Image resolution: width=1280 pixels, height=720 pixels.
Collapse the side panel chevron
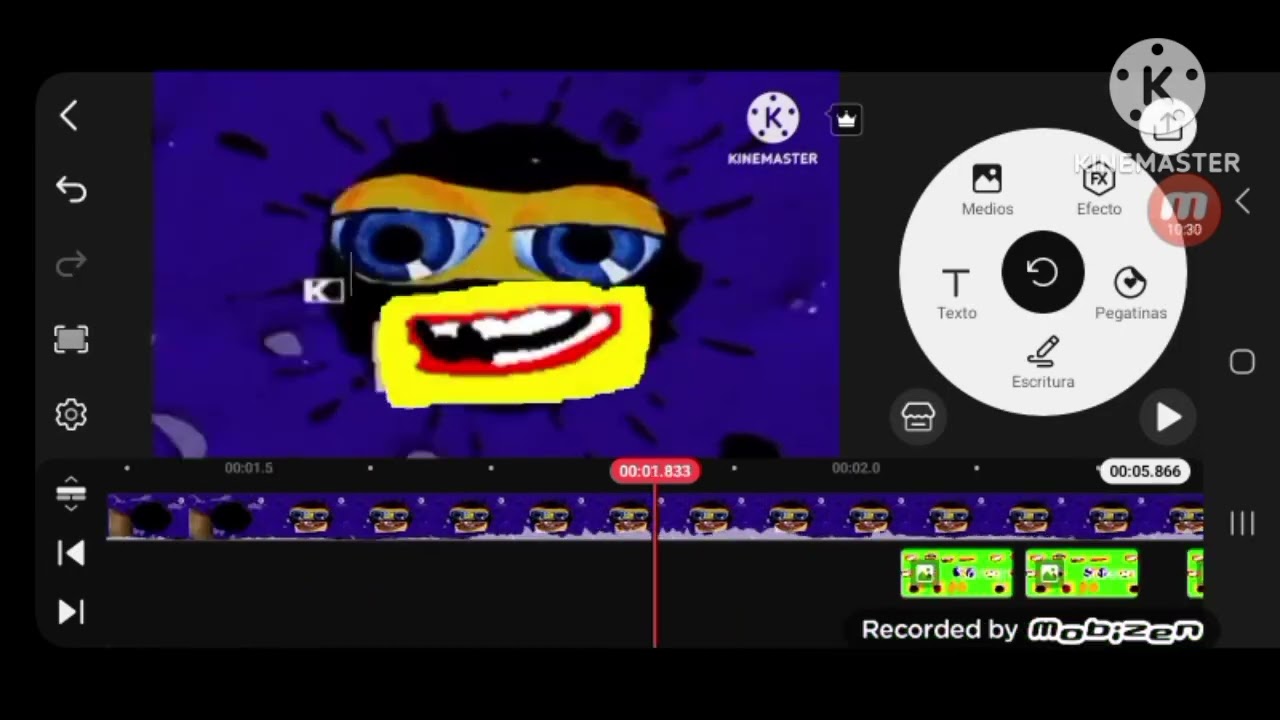tap(1242, 202)
